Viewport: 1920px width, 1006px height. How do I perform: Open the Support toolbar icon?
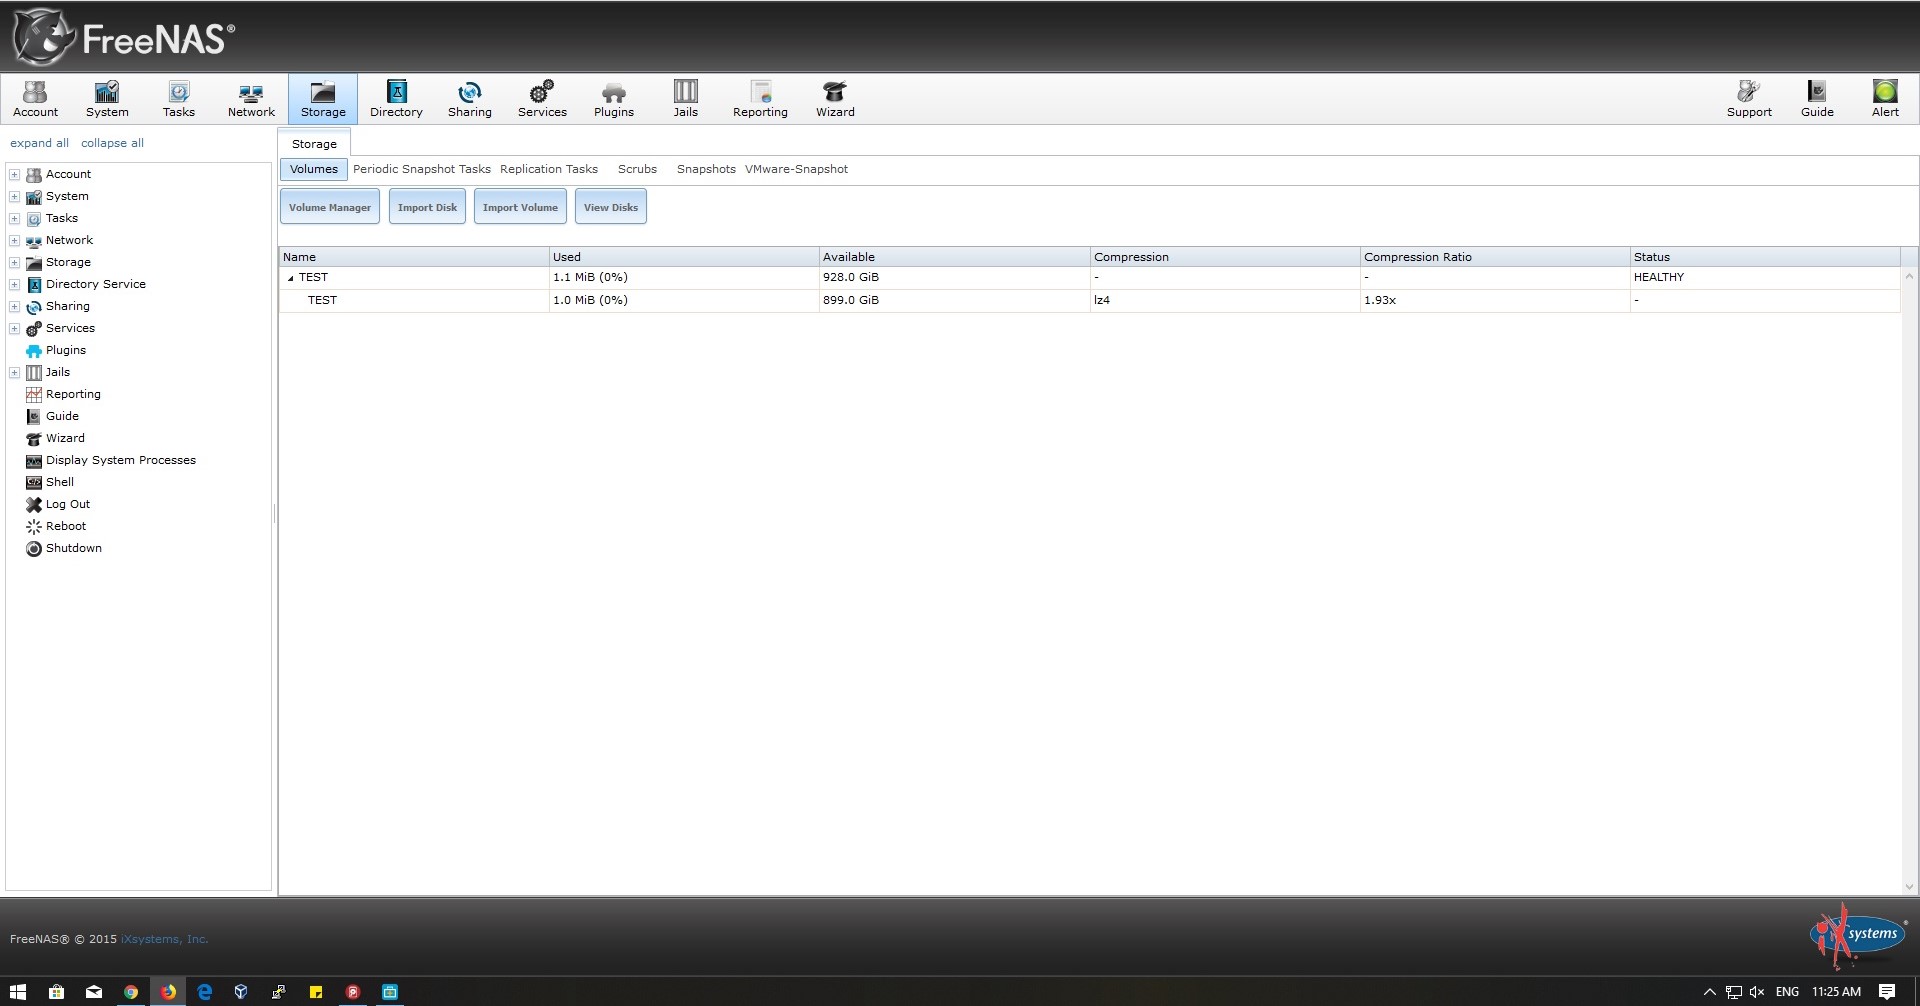(1749, 99)
